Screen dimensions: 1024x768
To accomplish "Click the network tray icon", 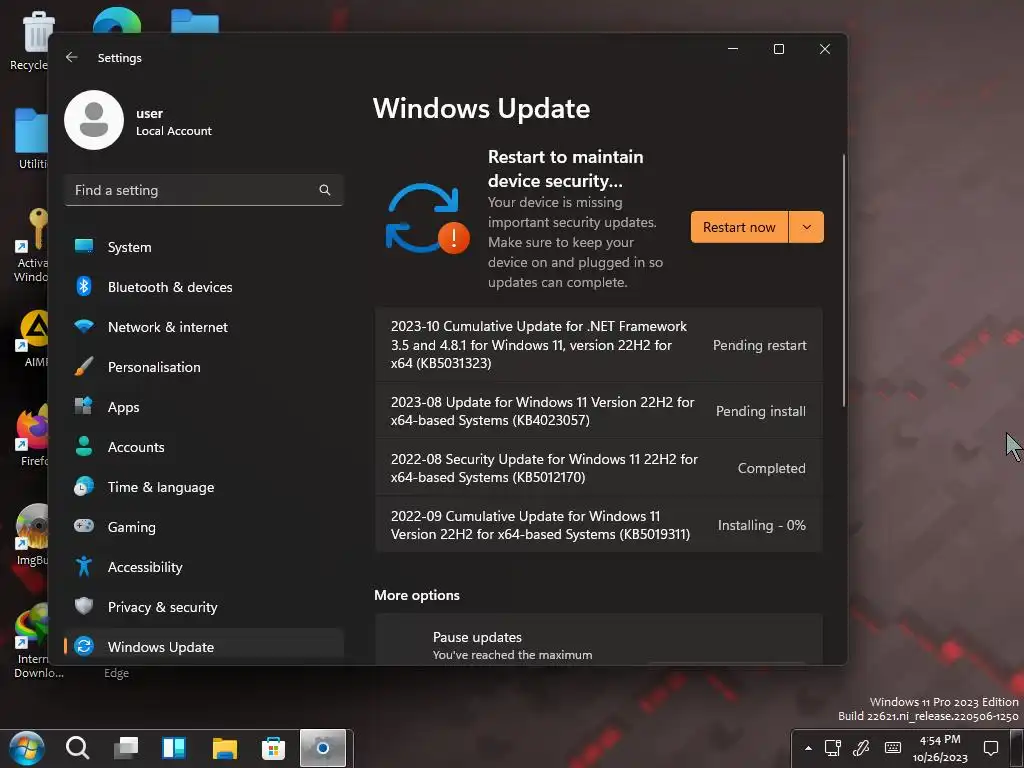I will click(833, 748).
